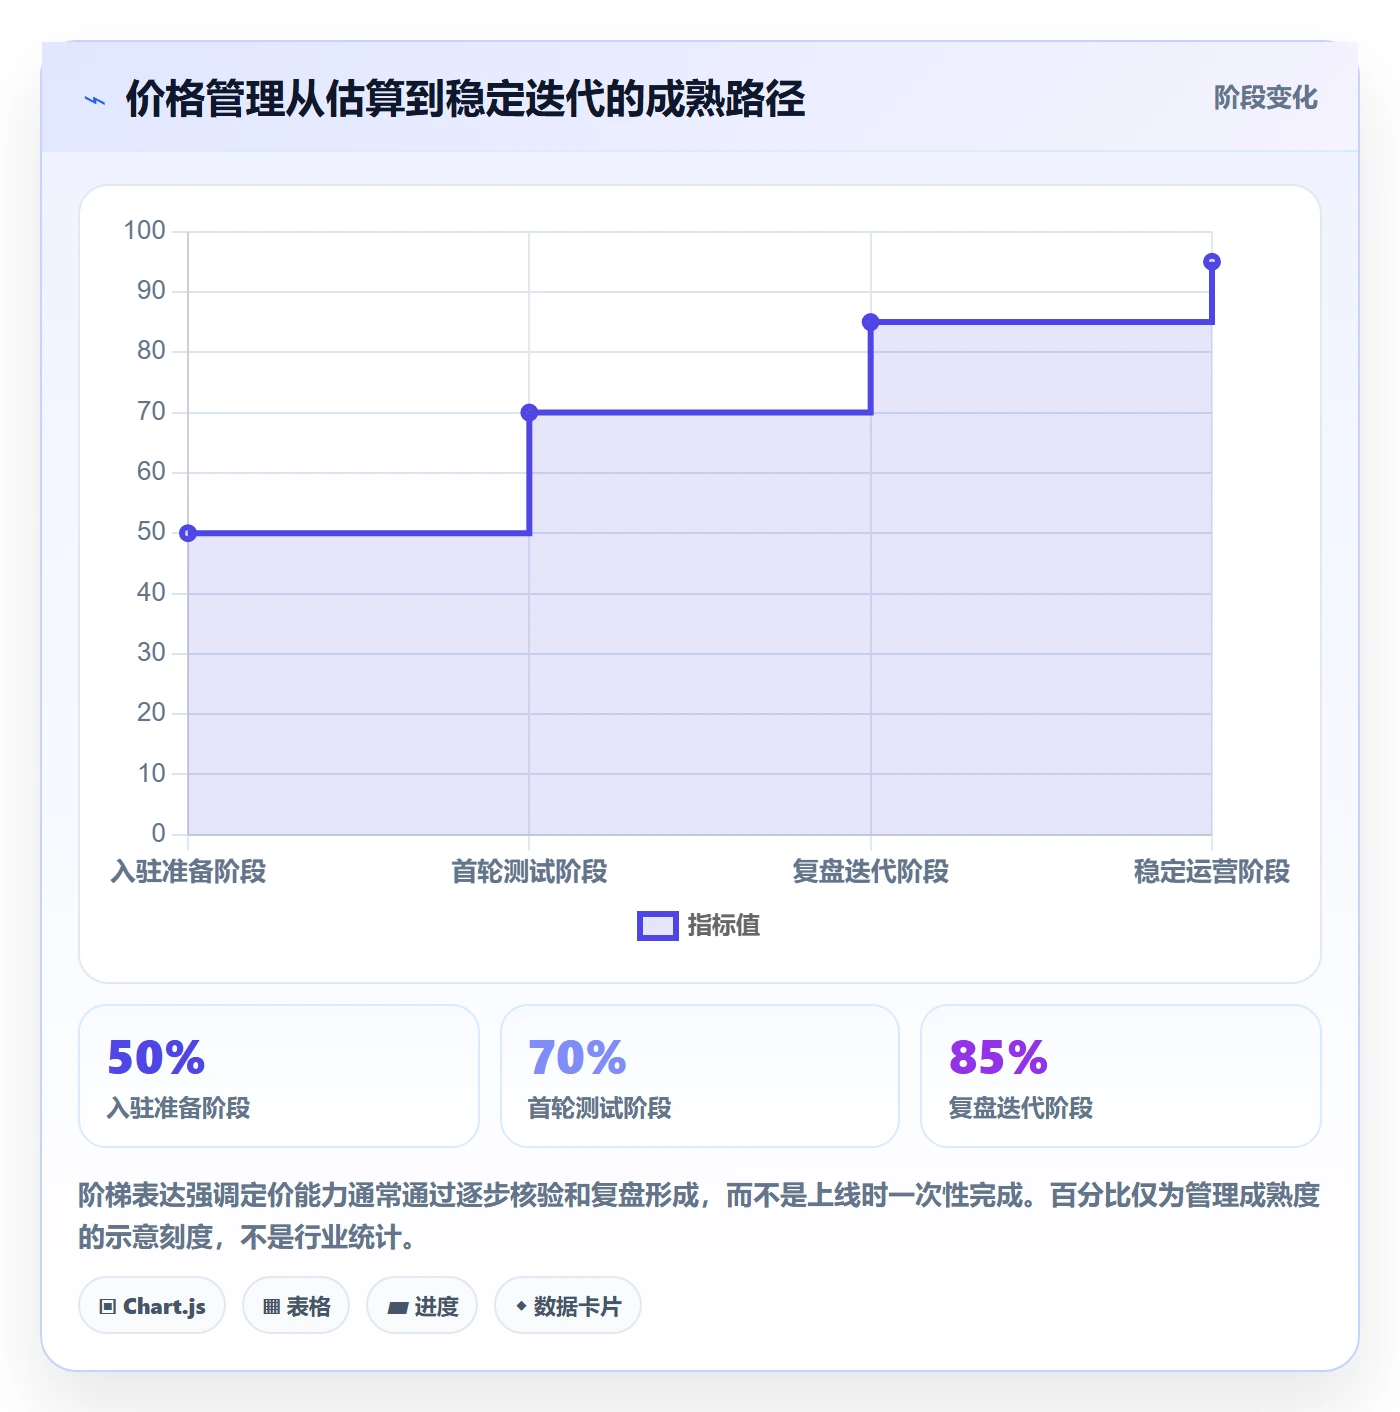Click the y-axis value 100
The width and height of the screenshot is (1400, 1412).
144,231
